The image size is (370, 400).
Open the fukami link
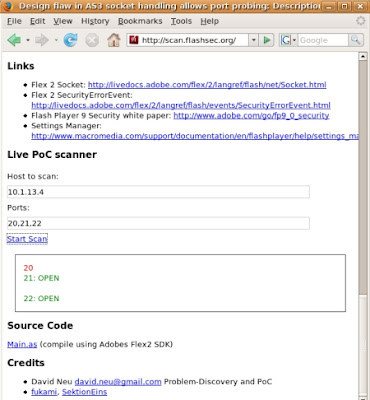pyautogui.click(x=44, y=392)
